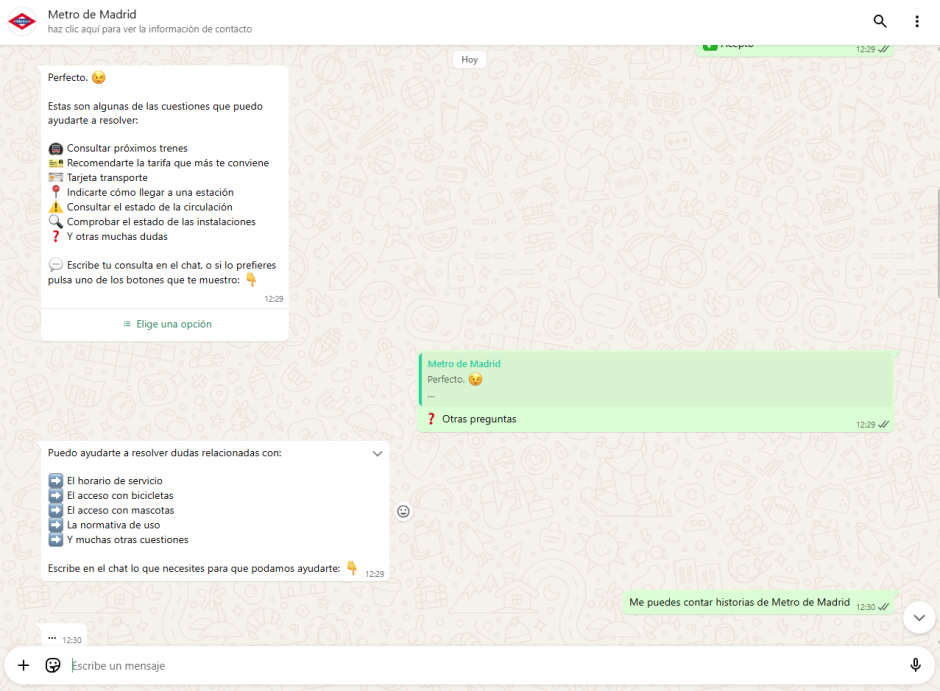This screenshot has width=940, height=691.
Task: Open the search in chat magnifier icon
Action: [879, 22]
